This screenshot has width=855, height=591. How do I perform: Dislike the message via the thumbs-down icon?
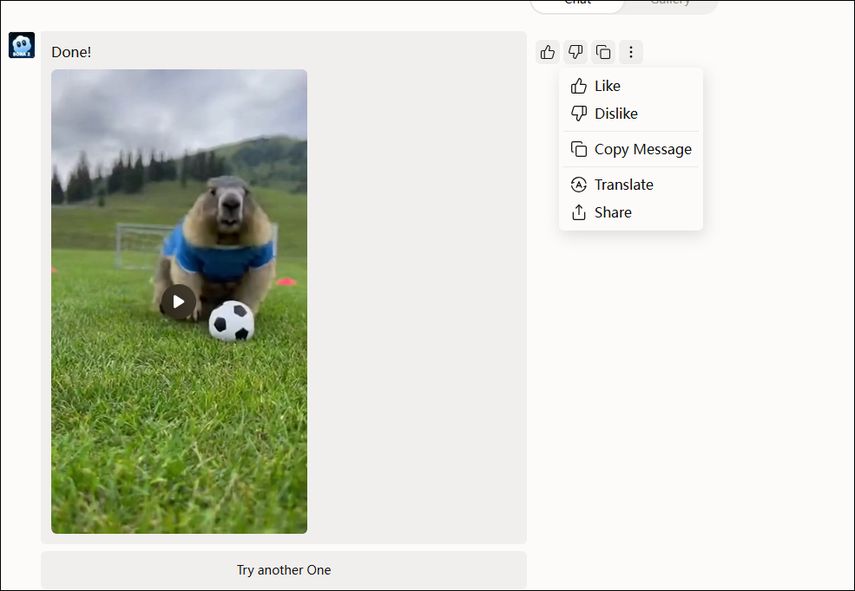click(x=575, y=52)
